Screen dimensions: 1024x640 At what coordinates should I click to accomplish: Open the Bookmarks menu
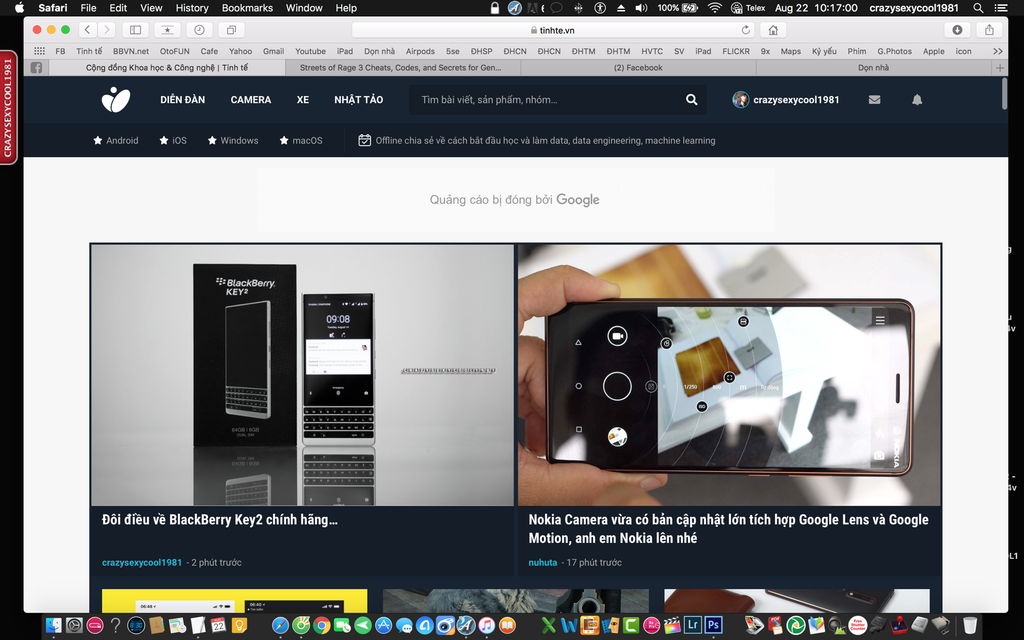[247, 8]
